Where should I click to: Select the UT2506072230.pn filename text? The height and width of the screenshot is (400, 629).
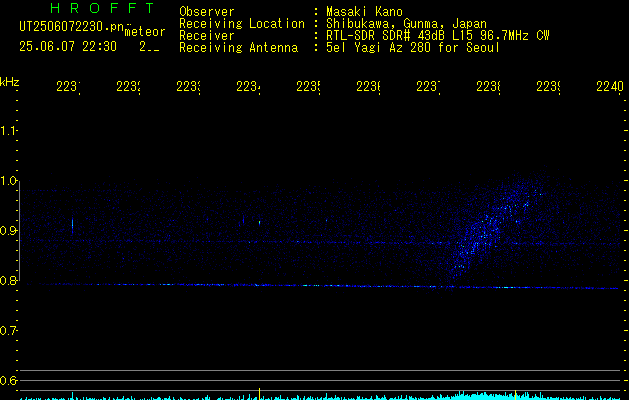tap(72, 27)
